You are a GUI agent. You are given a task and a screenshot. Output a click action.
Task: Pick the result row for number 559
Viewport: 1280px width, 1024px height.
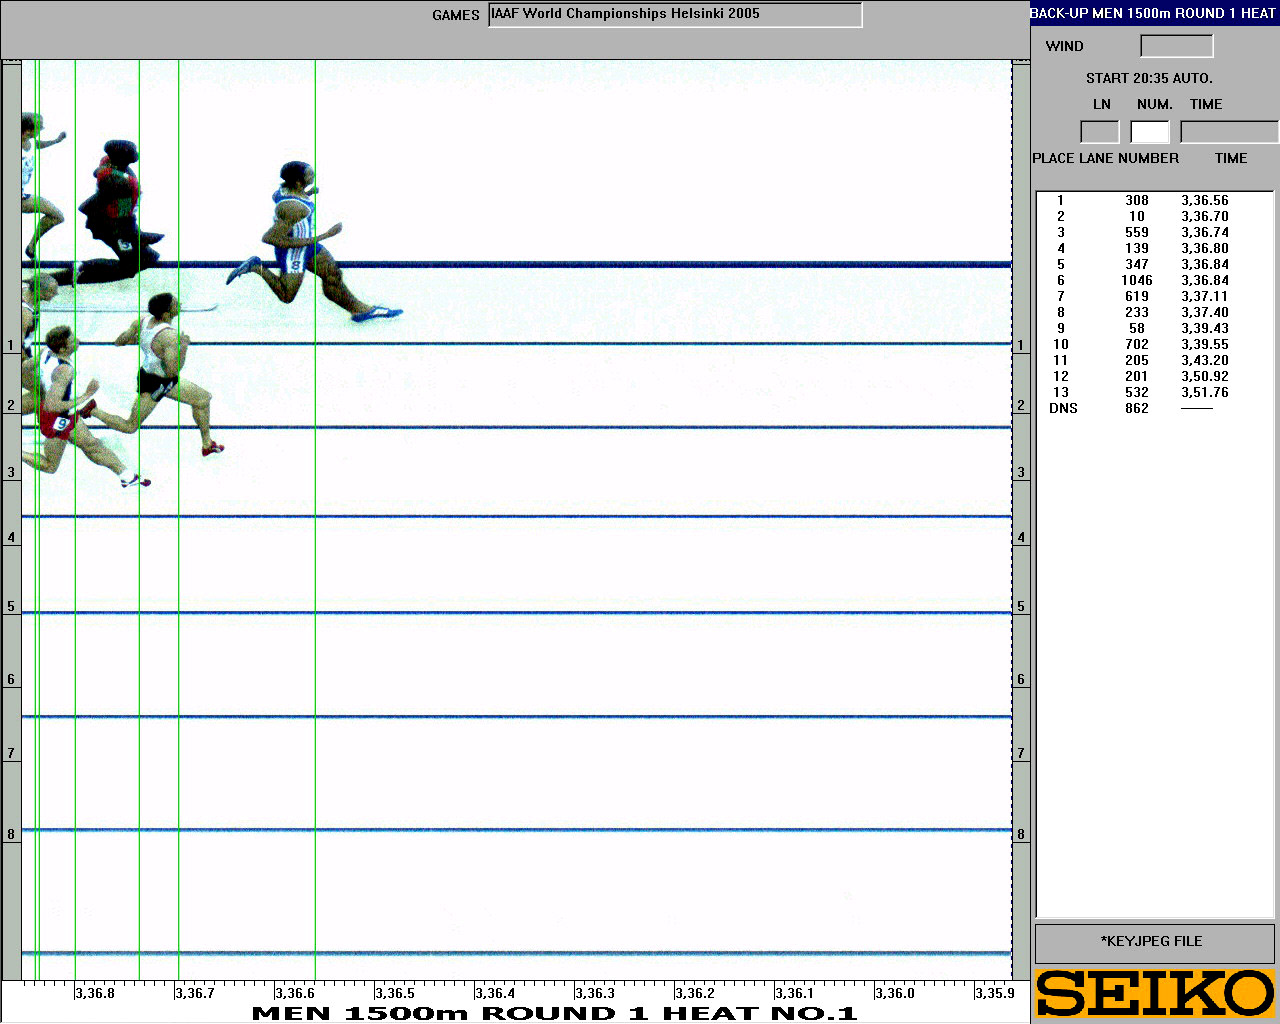[x=1137, y=232]
